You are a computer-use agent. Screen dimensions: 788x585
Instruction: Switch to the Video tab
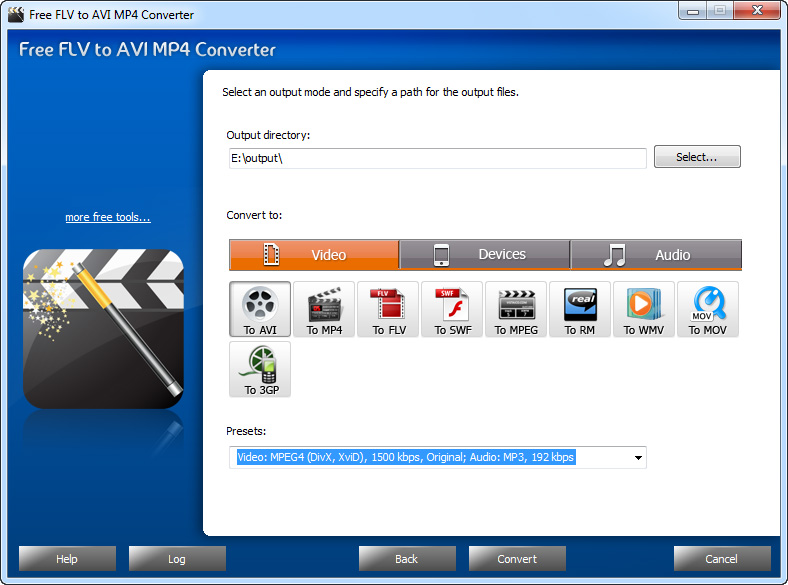pyautogui.click(x=314, y=255)
